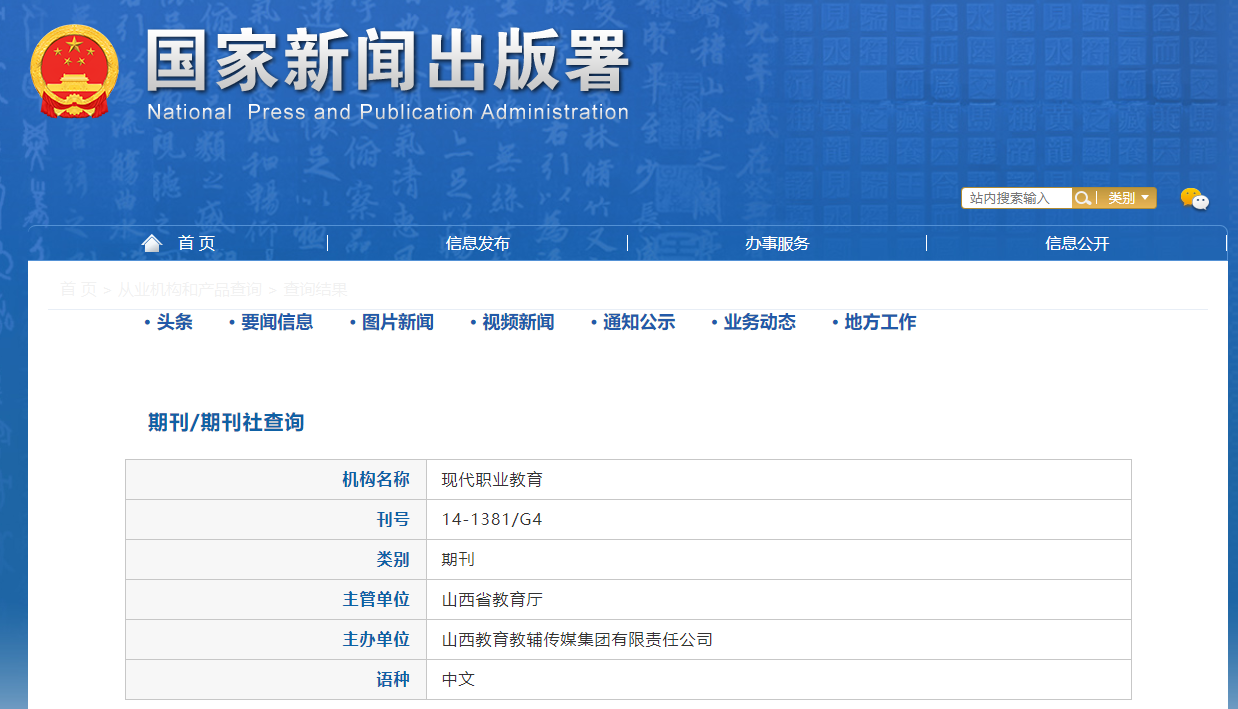The width and height of the screenshot is (1238, 709).
Task: Expand the 类别 search category dropdown
Action: click(x=1128, y=198)
